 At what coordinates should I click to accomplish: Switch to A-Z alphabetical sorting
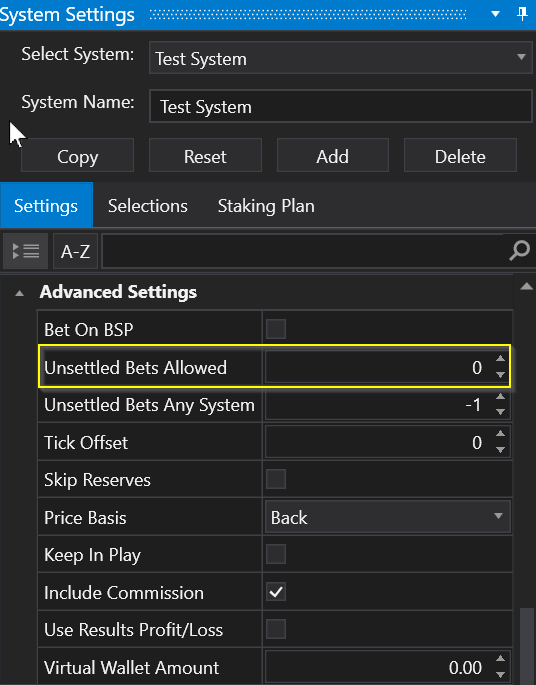[x=75, y=251]
